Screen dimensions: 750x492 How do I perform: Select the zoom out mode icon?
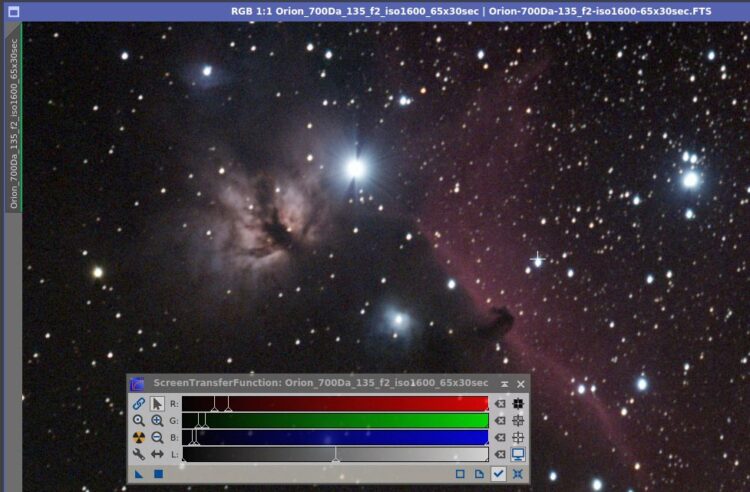tap(157, 437)
